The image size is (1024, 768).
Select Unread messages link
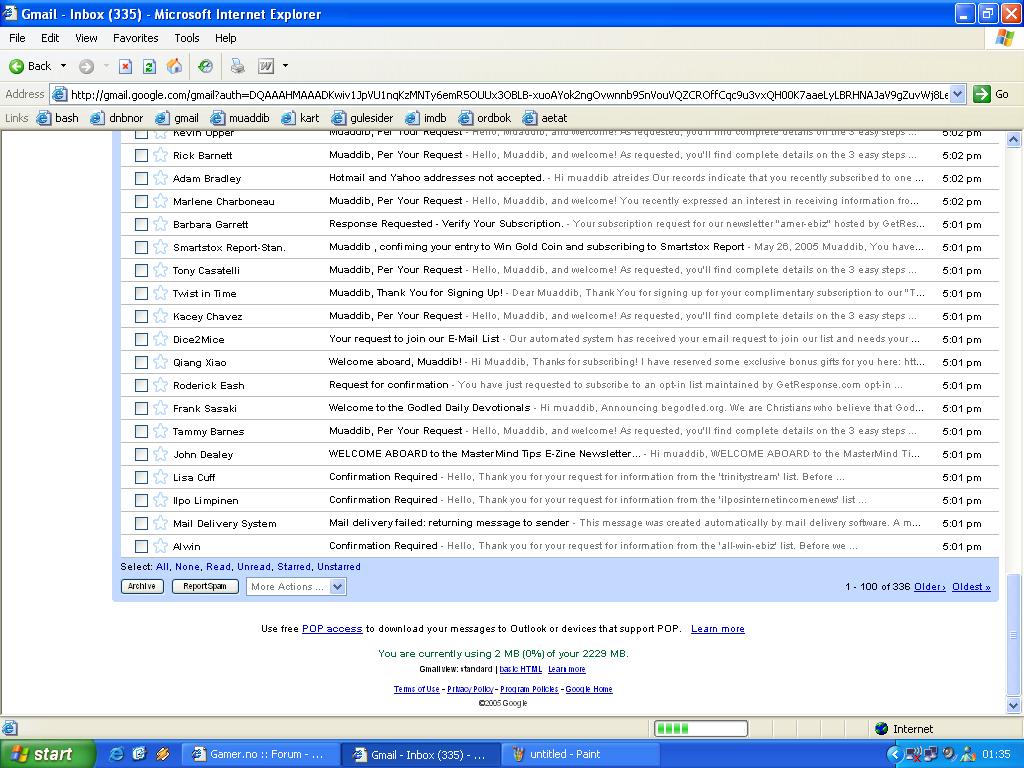click(253, 567)
